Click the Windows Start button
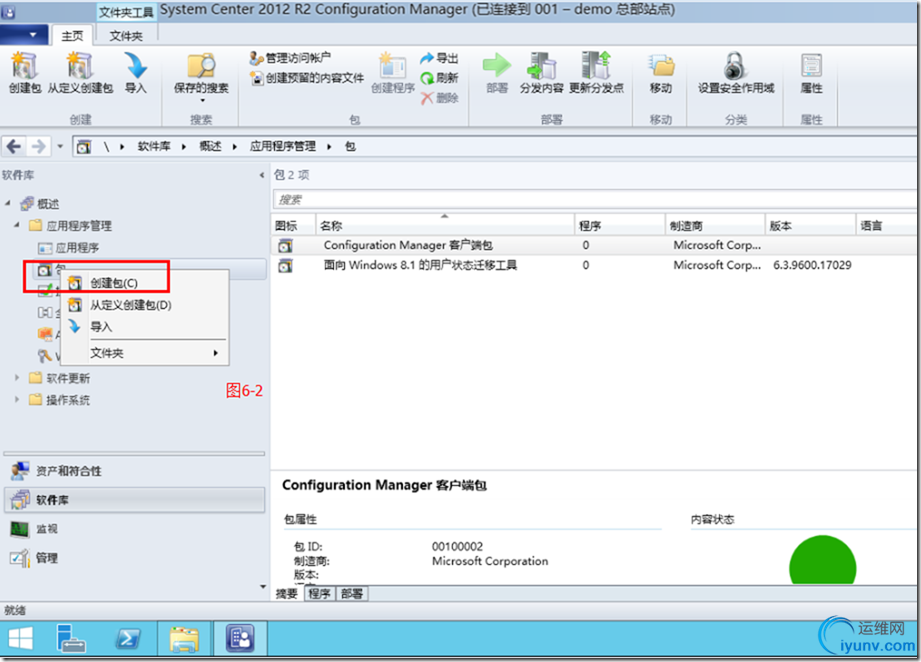Image resolution: width=921 pixels, height=662 pixels. click(x=21, y=638)
